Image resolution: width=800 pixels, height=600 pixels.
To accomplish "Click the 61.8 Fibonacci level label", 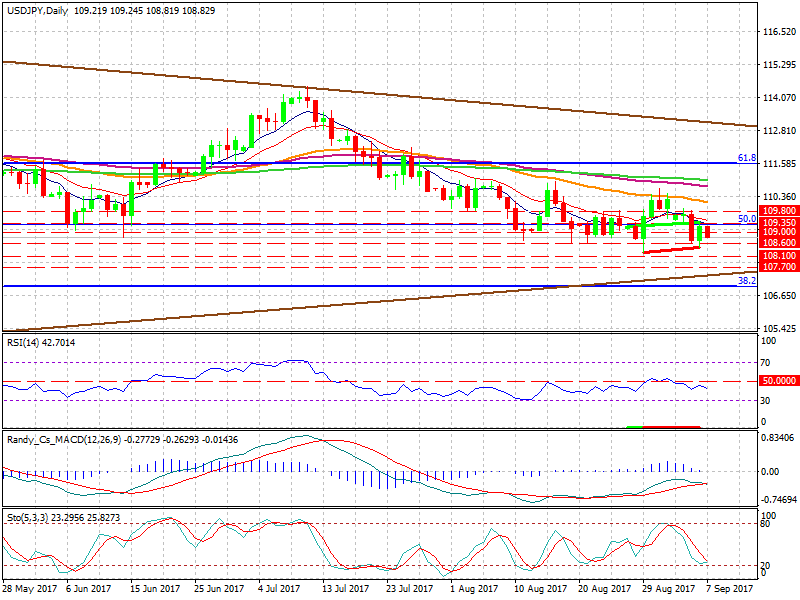I will (x=747, y=158).
